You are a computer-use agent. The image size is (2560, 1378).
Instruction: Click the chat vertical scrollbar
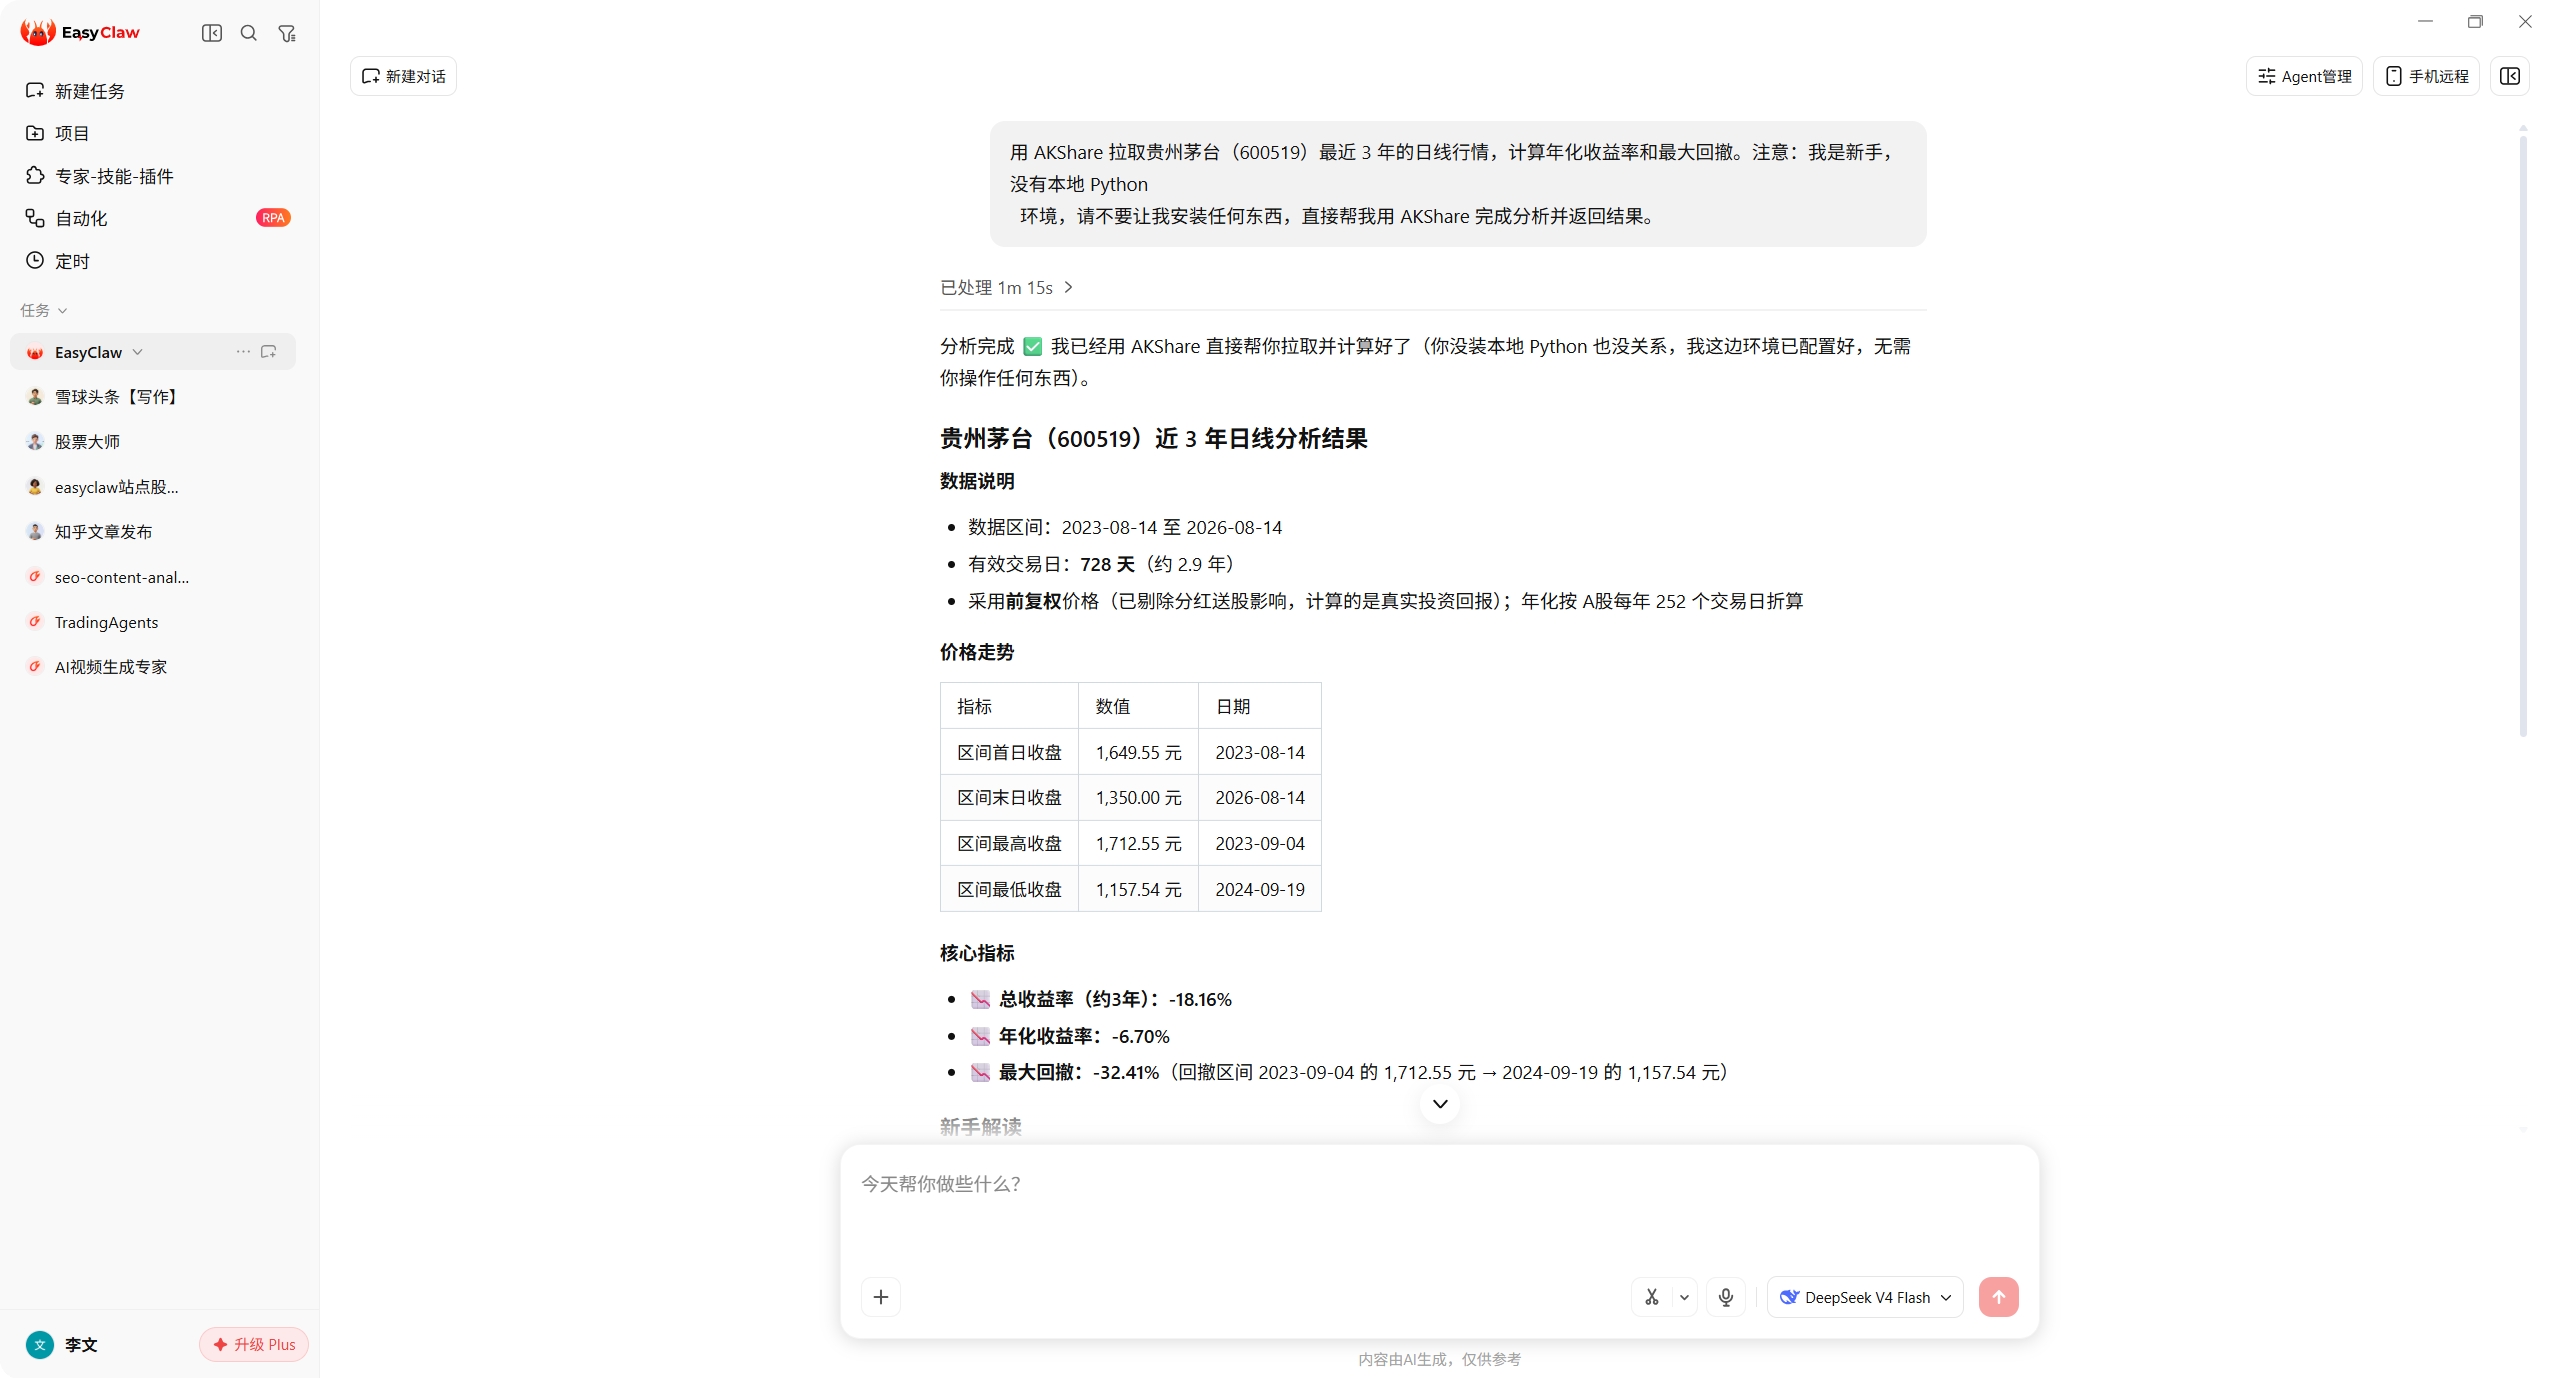click(x=2523, y=435)
